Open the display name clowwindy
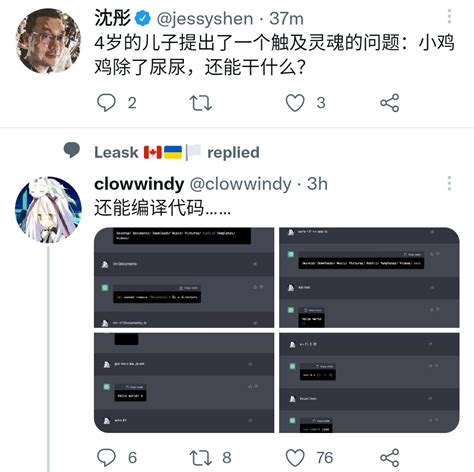 tap(139, 184)
